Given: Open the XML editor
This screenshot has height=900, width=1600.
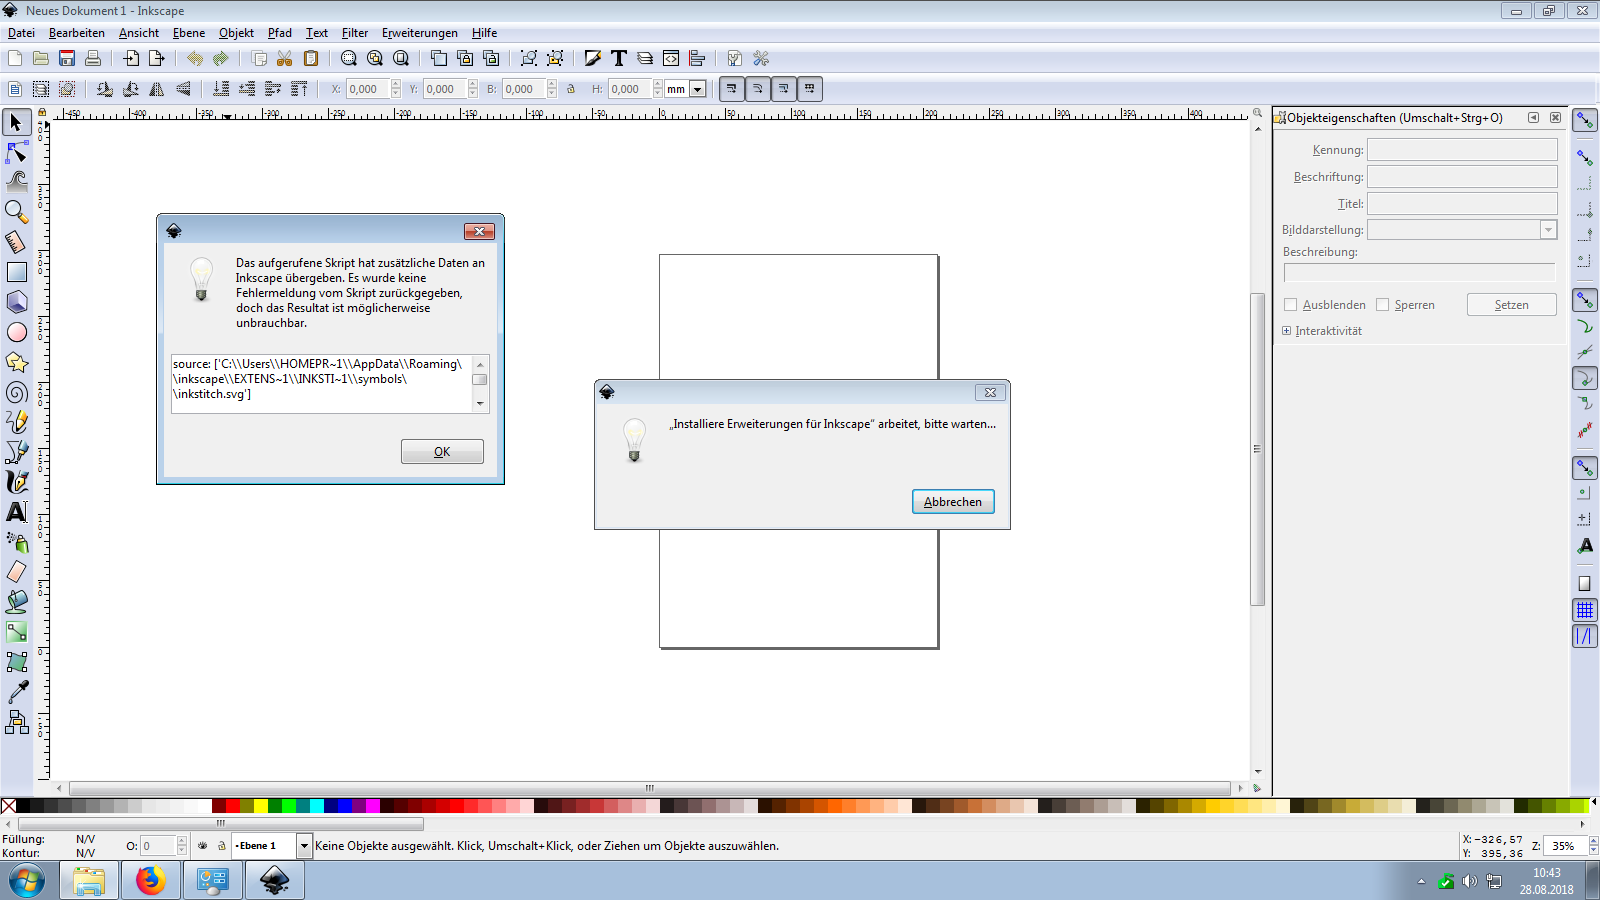Looking at the screenshot, I should coord(671,58).
